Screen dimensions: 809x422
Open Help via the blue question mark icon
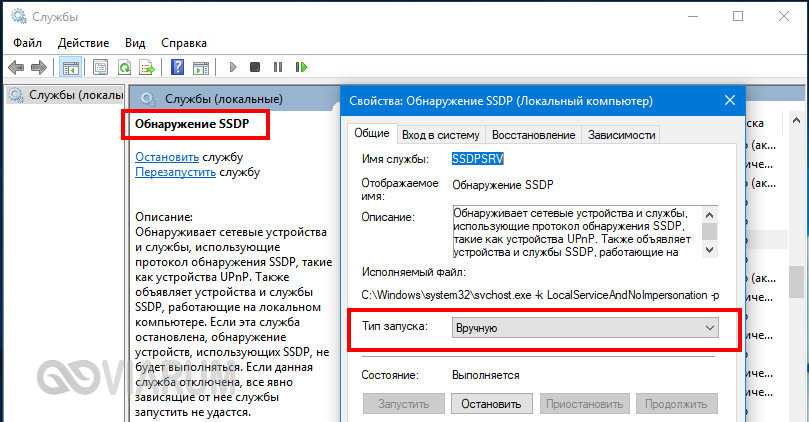point(177,68)
